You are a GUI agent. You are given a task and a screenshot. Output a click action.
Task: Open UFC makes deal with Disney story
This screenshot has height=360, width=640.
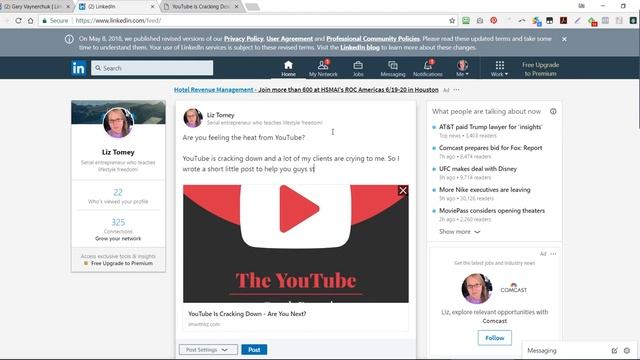[478, 169]
